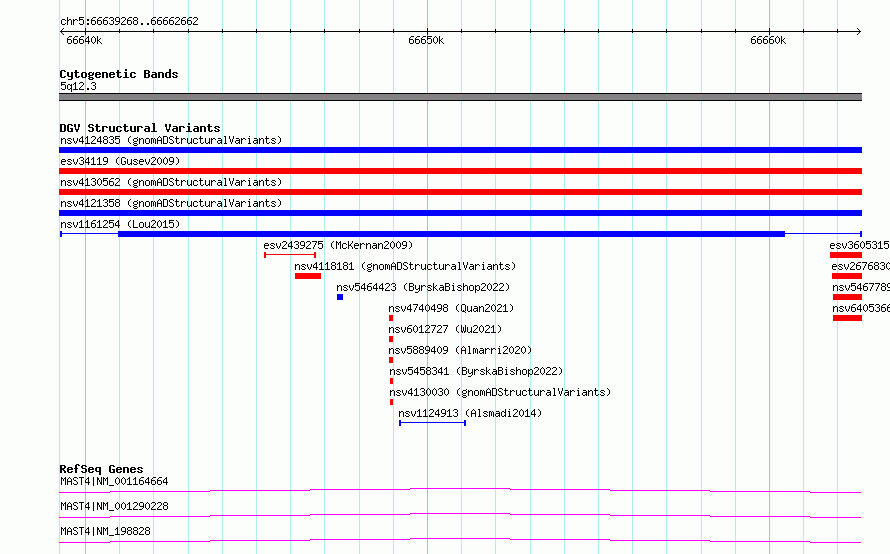This screenshot has width=890, height=554.
Task: Click the MAST4|NM_001290228 gene label
Action: pos(114,506)
